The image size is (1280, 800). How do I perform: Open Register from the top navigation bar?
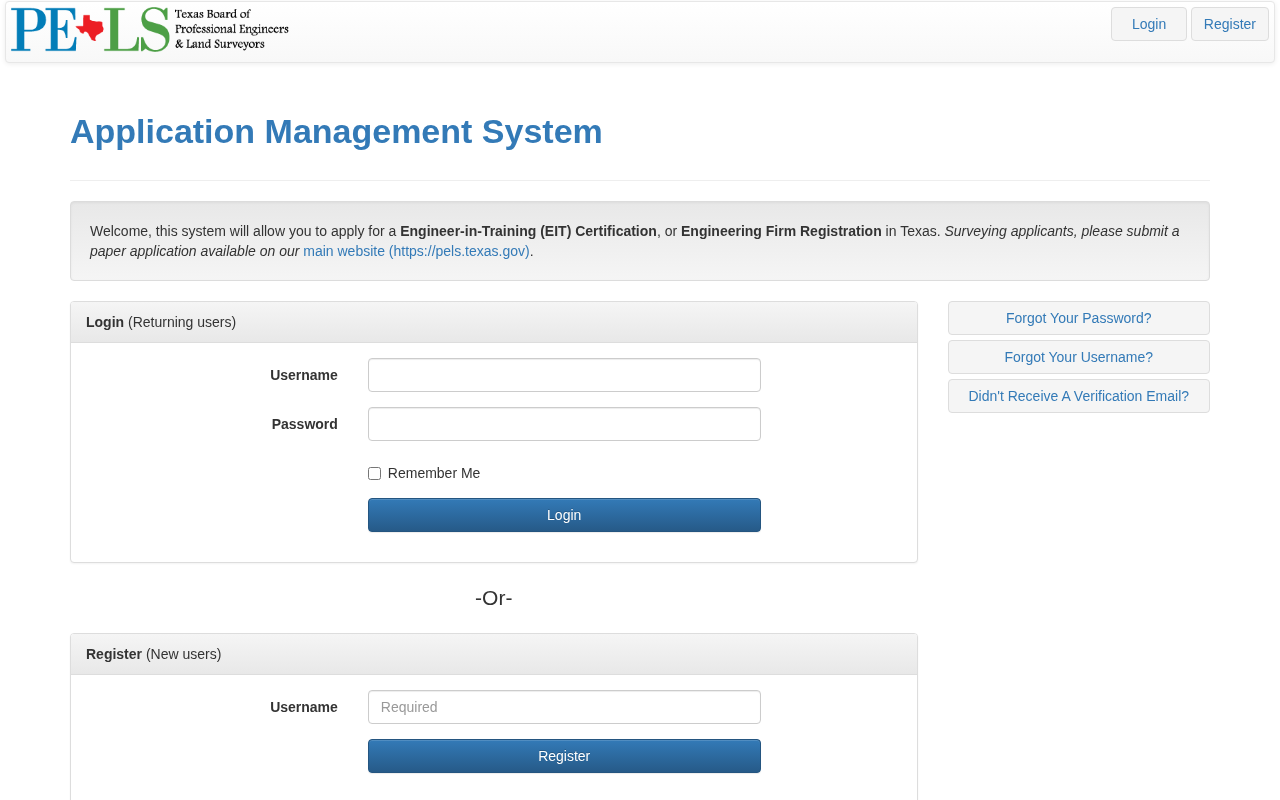pyautogui.click(x=1229, y=24)
